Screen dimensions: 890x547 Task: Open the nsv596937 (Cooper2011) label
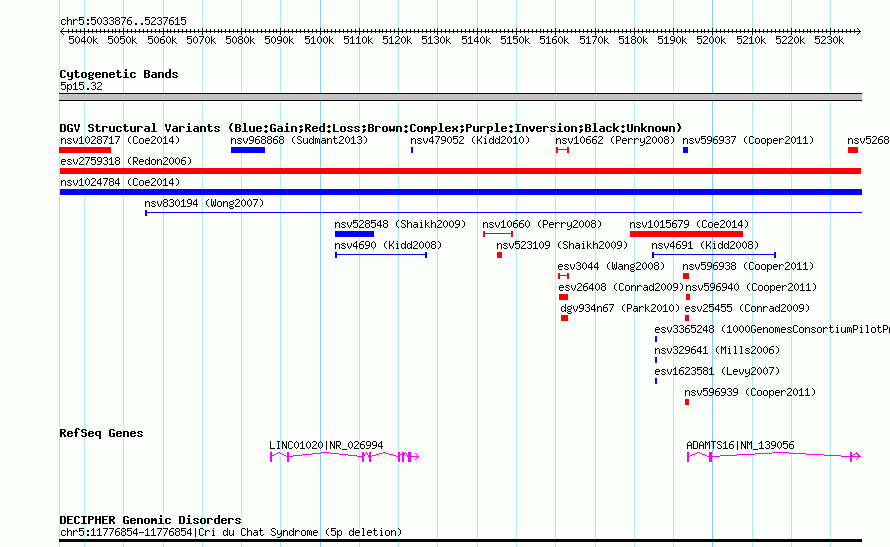tap(748, 140)
